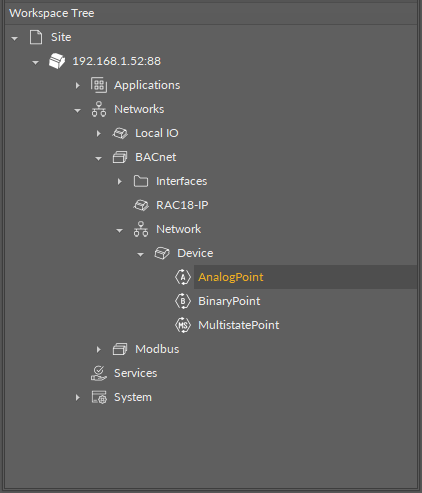Expand the Modbus node

click(x=98, y=349)
